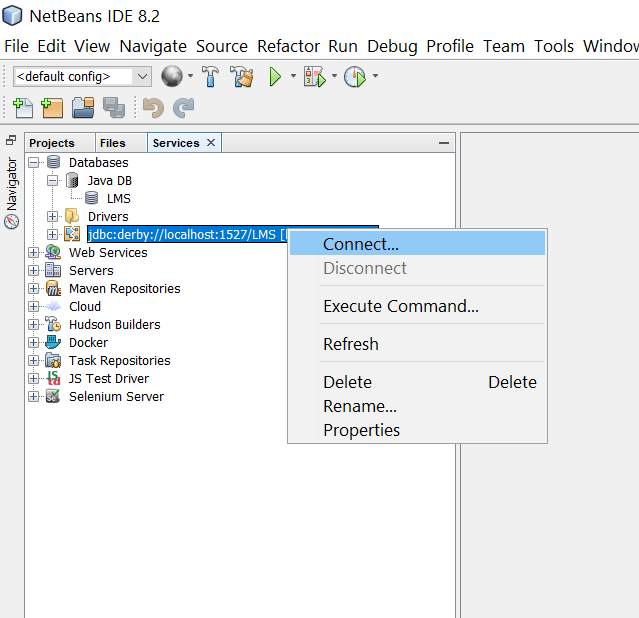Open the Navigator side panel
The image size is (639, 618).
point(11,193)
